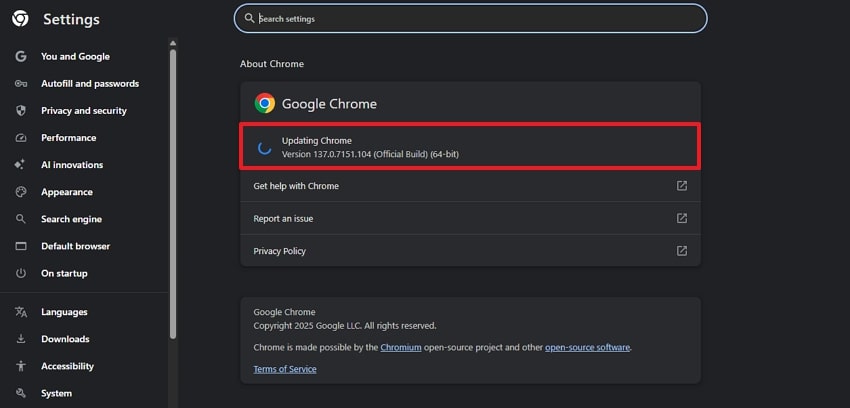Open Appearance settings

[x=67, y=192]
